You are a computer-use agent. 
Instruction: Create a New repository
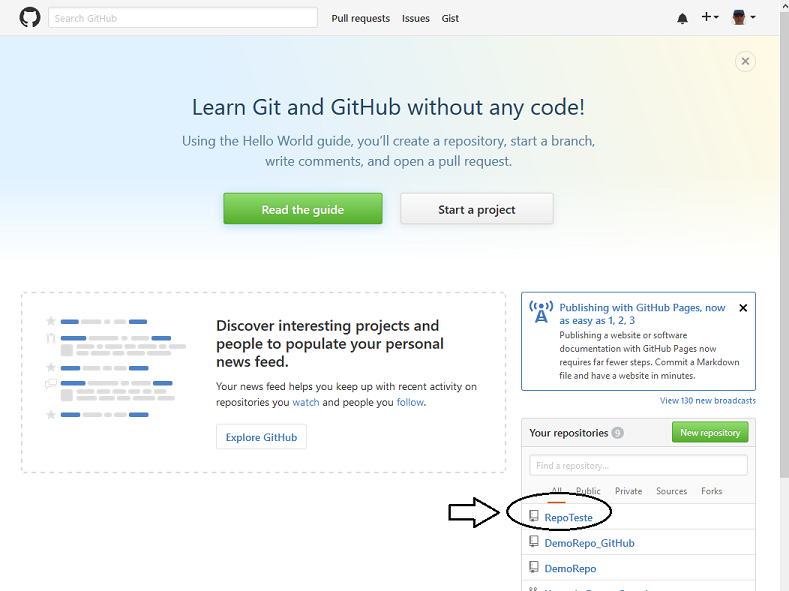pos(710,433)
